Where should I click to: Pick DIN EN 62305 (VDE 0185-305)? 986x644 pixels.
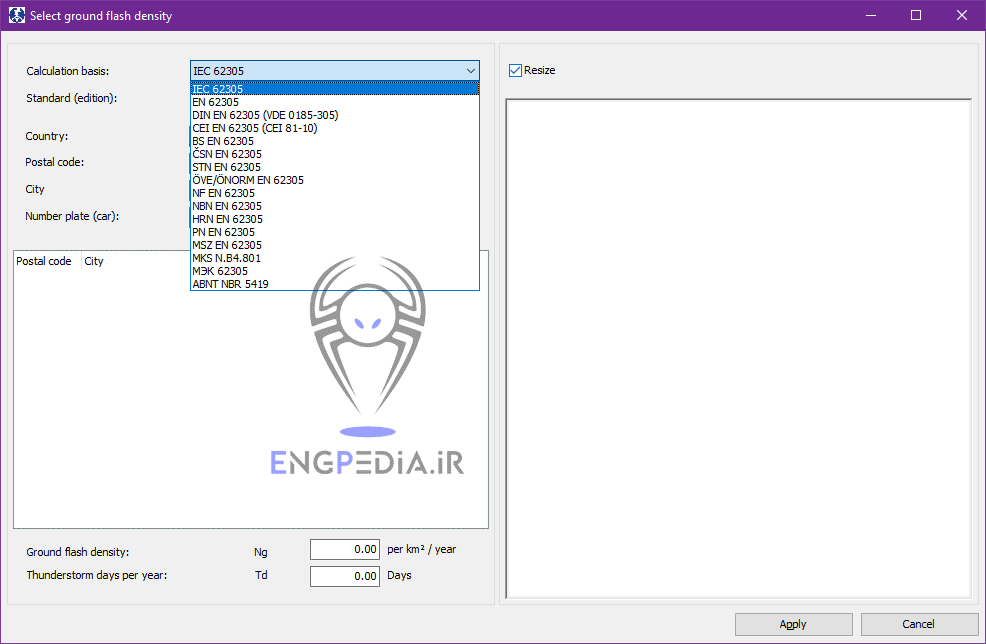335,115
